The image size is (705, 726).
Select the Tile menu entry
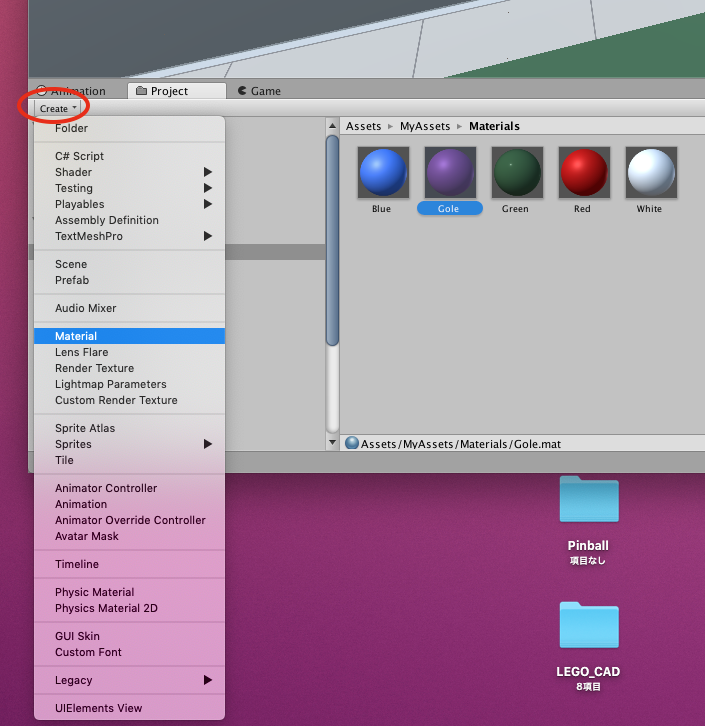pos(130,460)
